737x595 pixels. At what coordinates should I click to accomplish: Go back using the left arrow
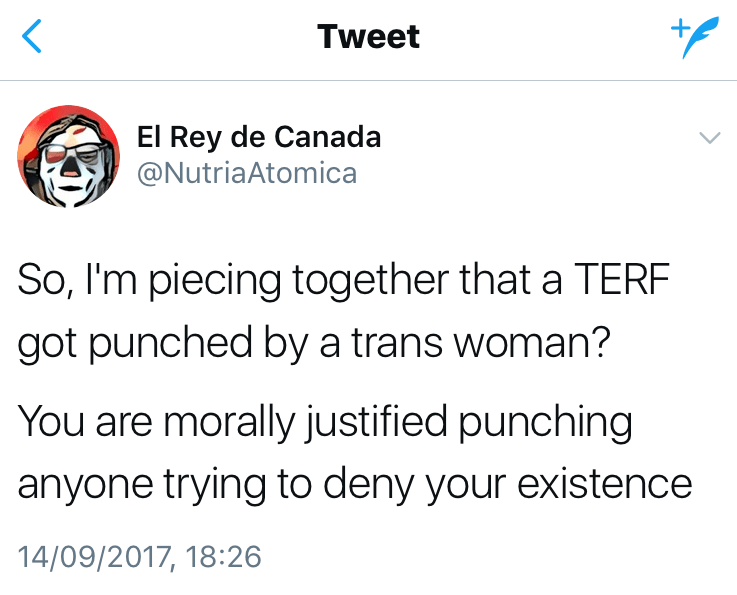32,38
